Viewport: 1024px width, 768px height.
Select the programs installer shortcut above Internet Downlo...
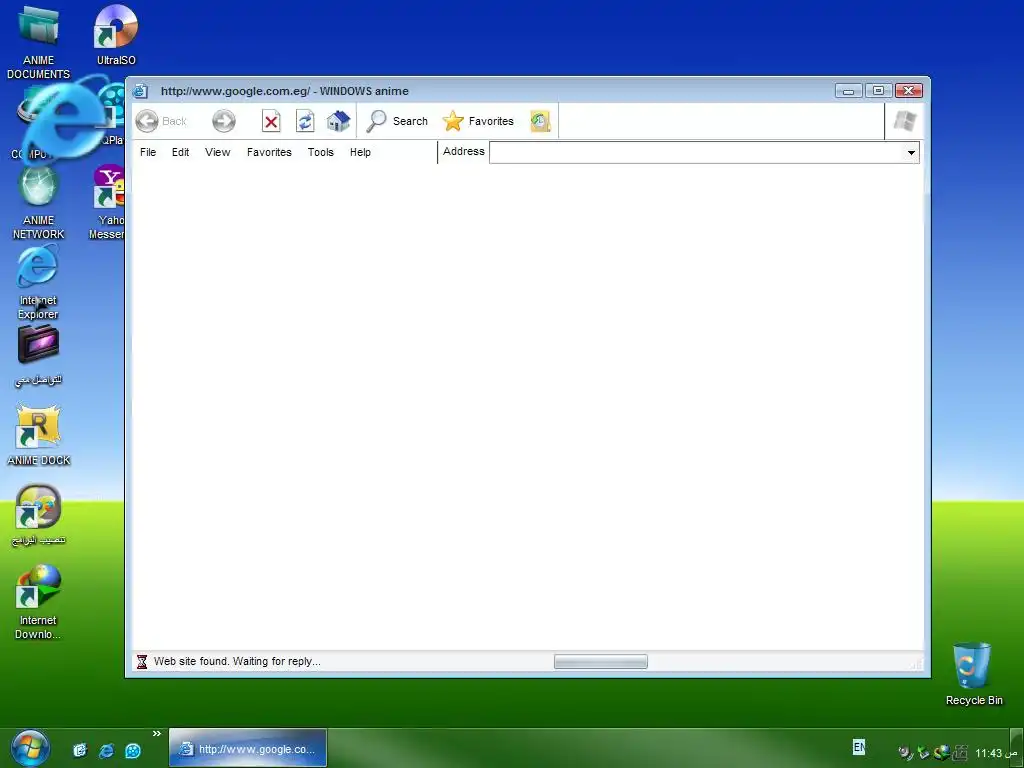[x=39, y=515]
